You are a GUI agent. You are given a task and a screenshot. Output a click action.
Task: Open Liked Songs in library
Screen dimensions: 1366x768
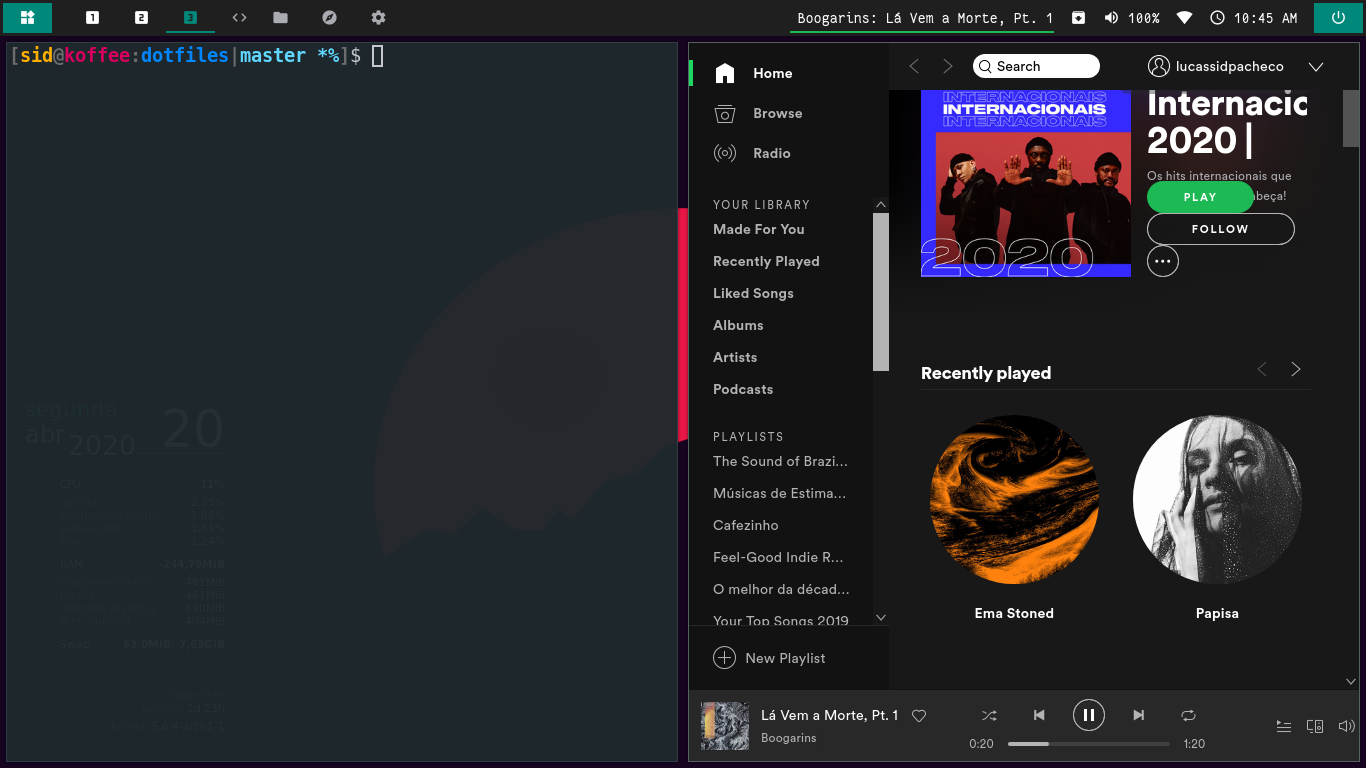[x=753, y=293]
